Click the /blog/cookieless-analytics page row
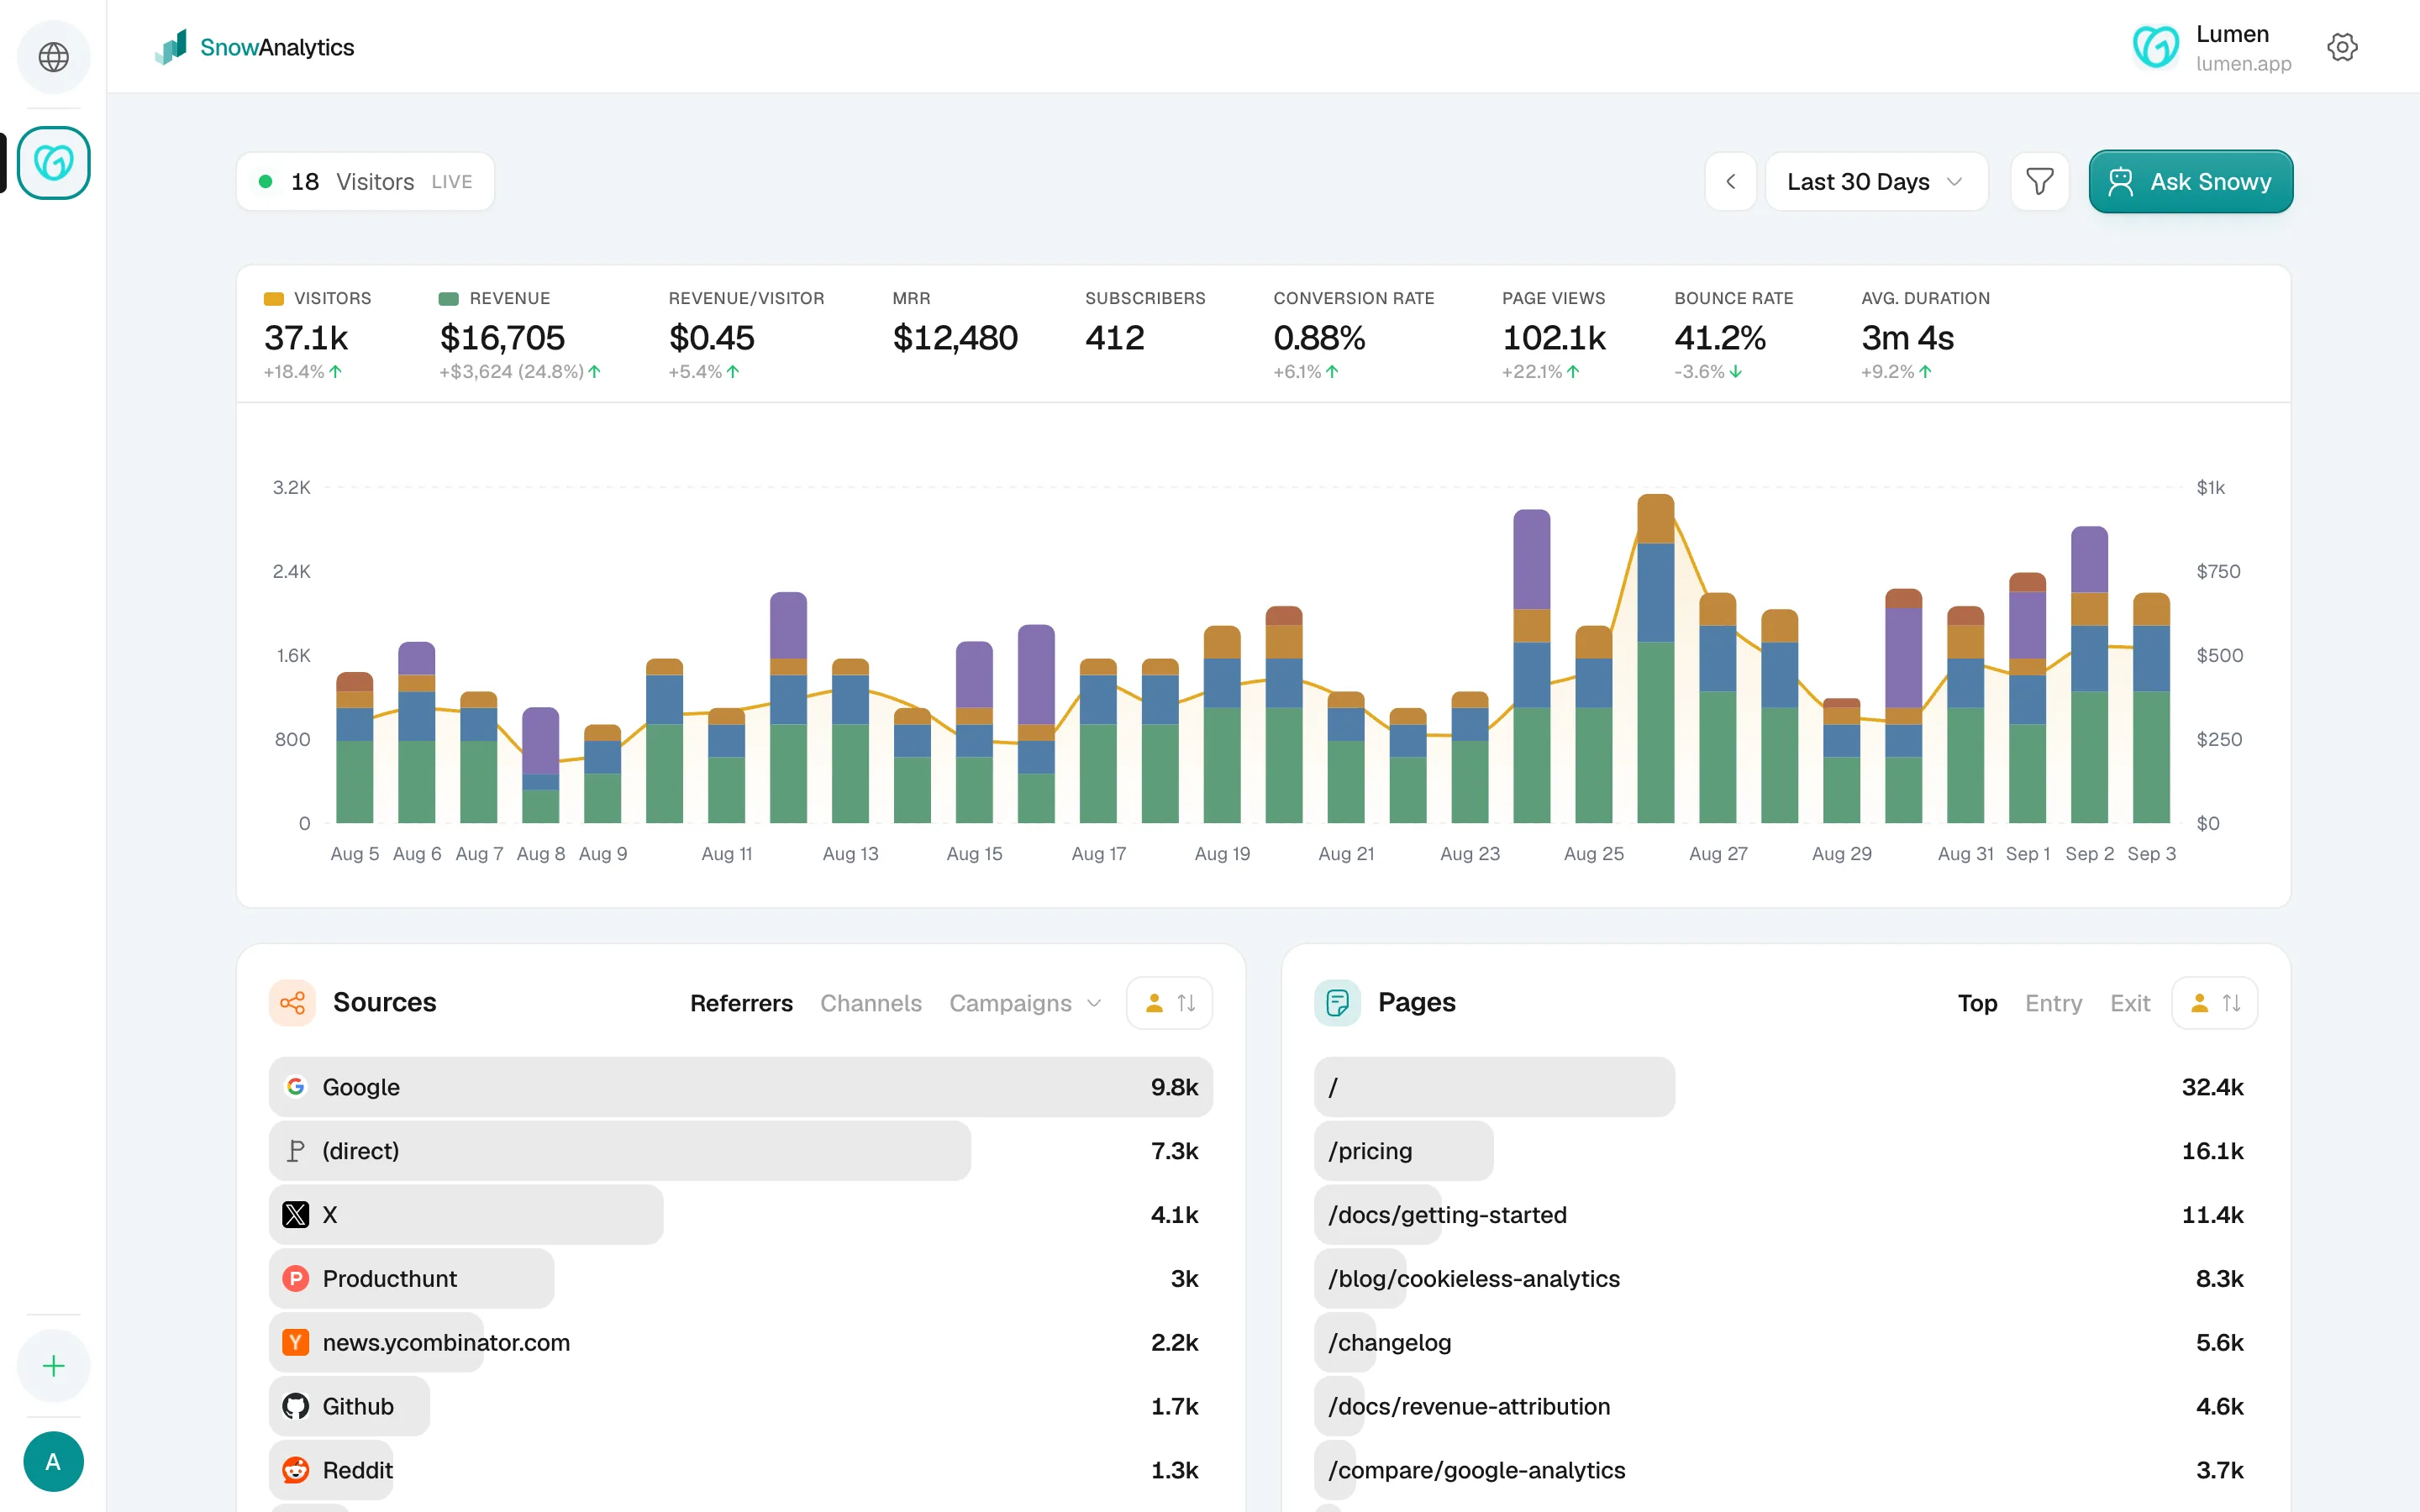The image size is (2420, 1512). tap(1785, 1279)
